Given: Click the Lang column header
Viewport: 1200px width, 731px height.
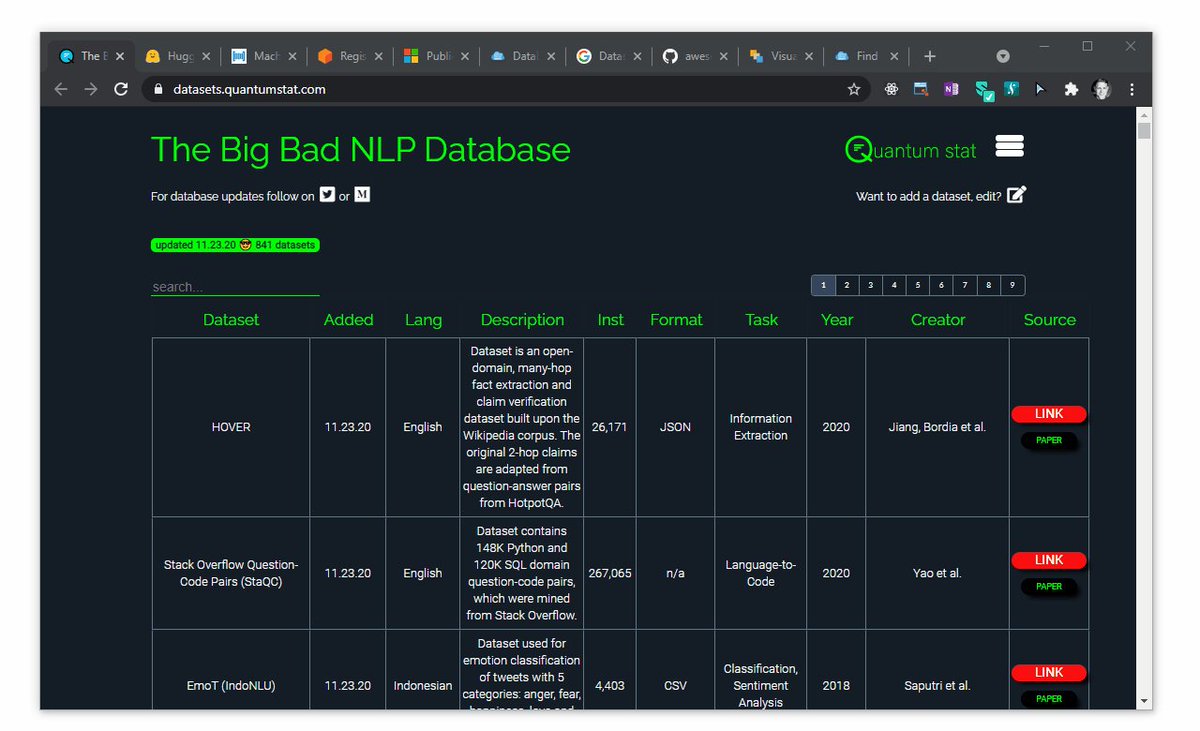Looking at the screenshot, I should (x=423, y=320).
